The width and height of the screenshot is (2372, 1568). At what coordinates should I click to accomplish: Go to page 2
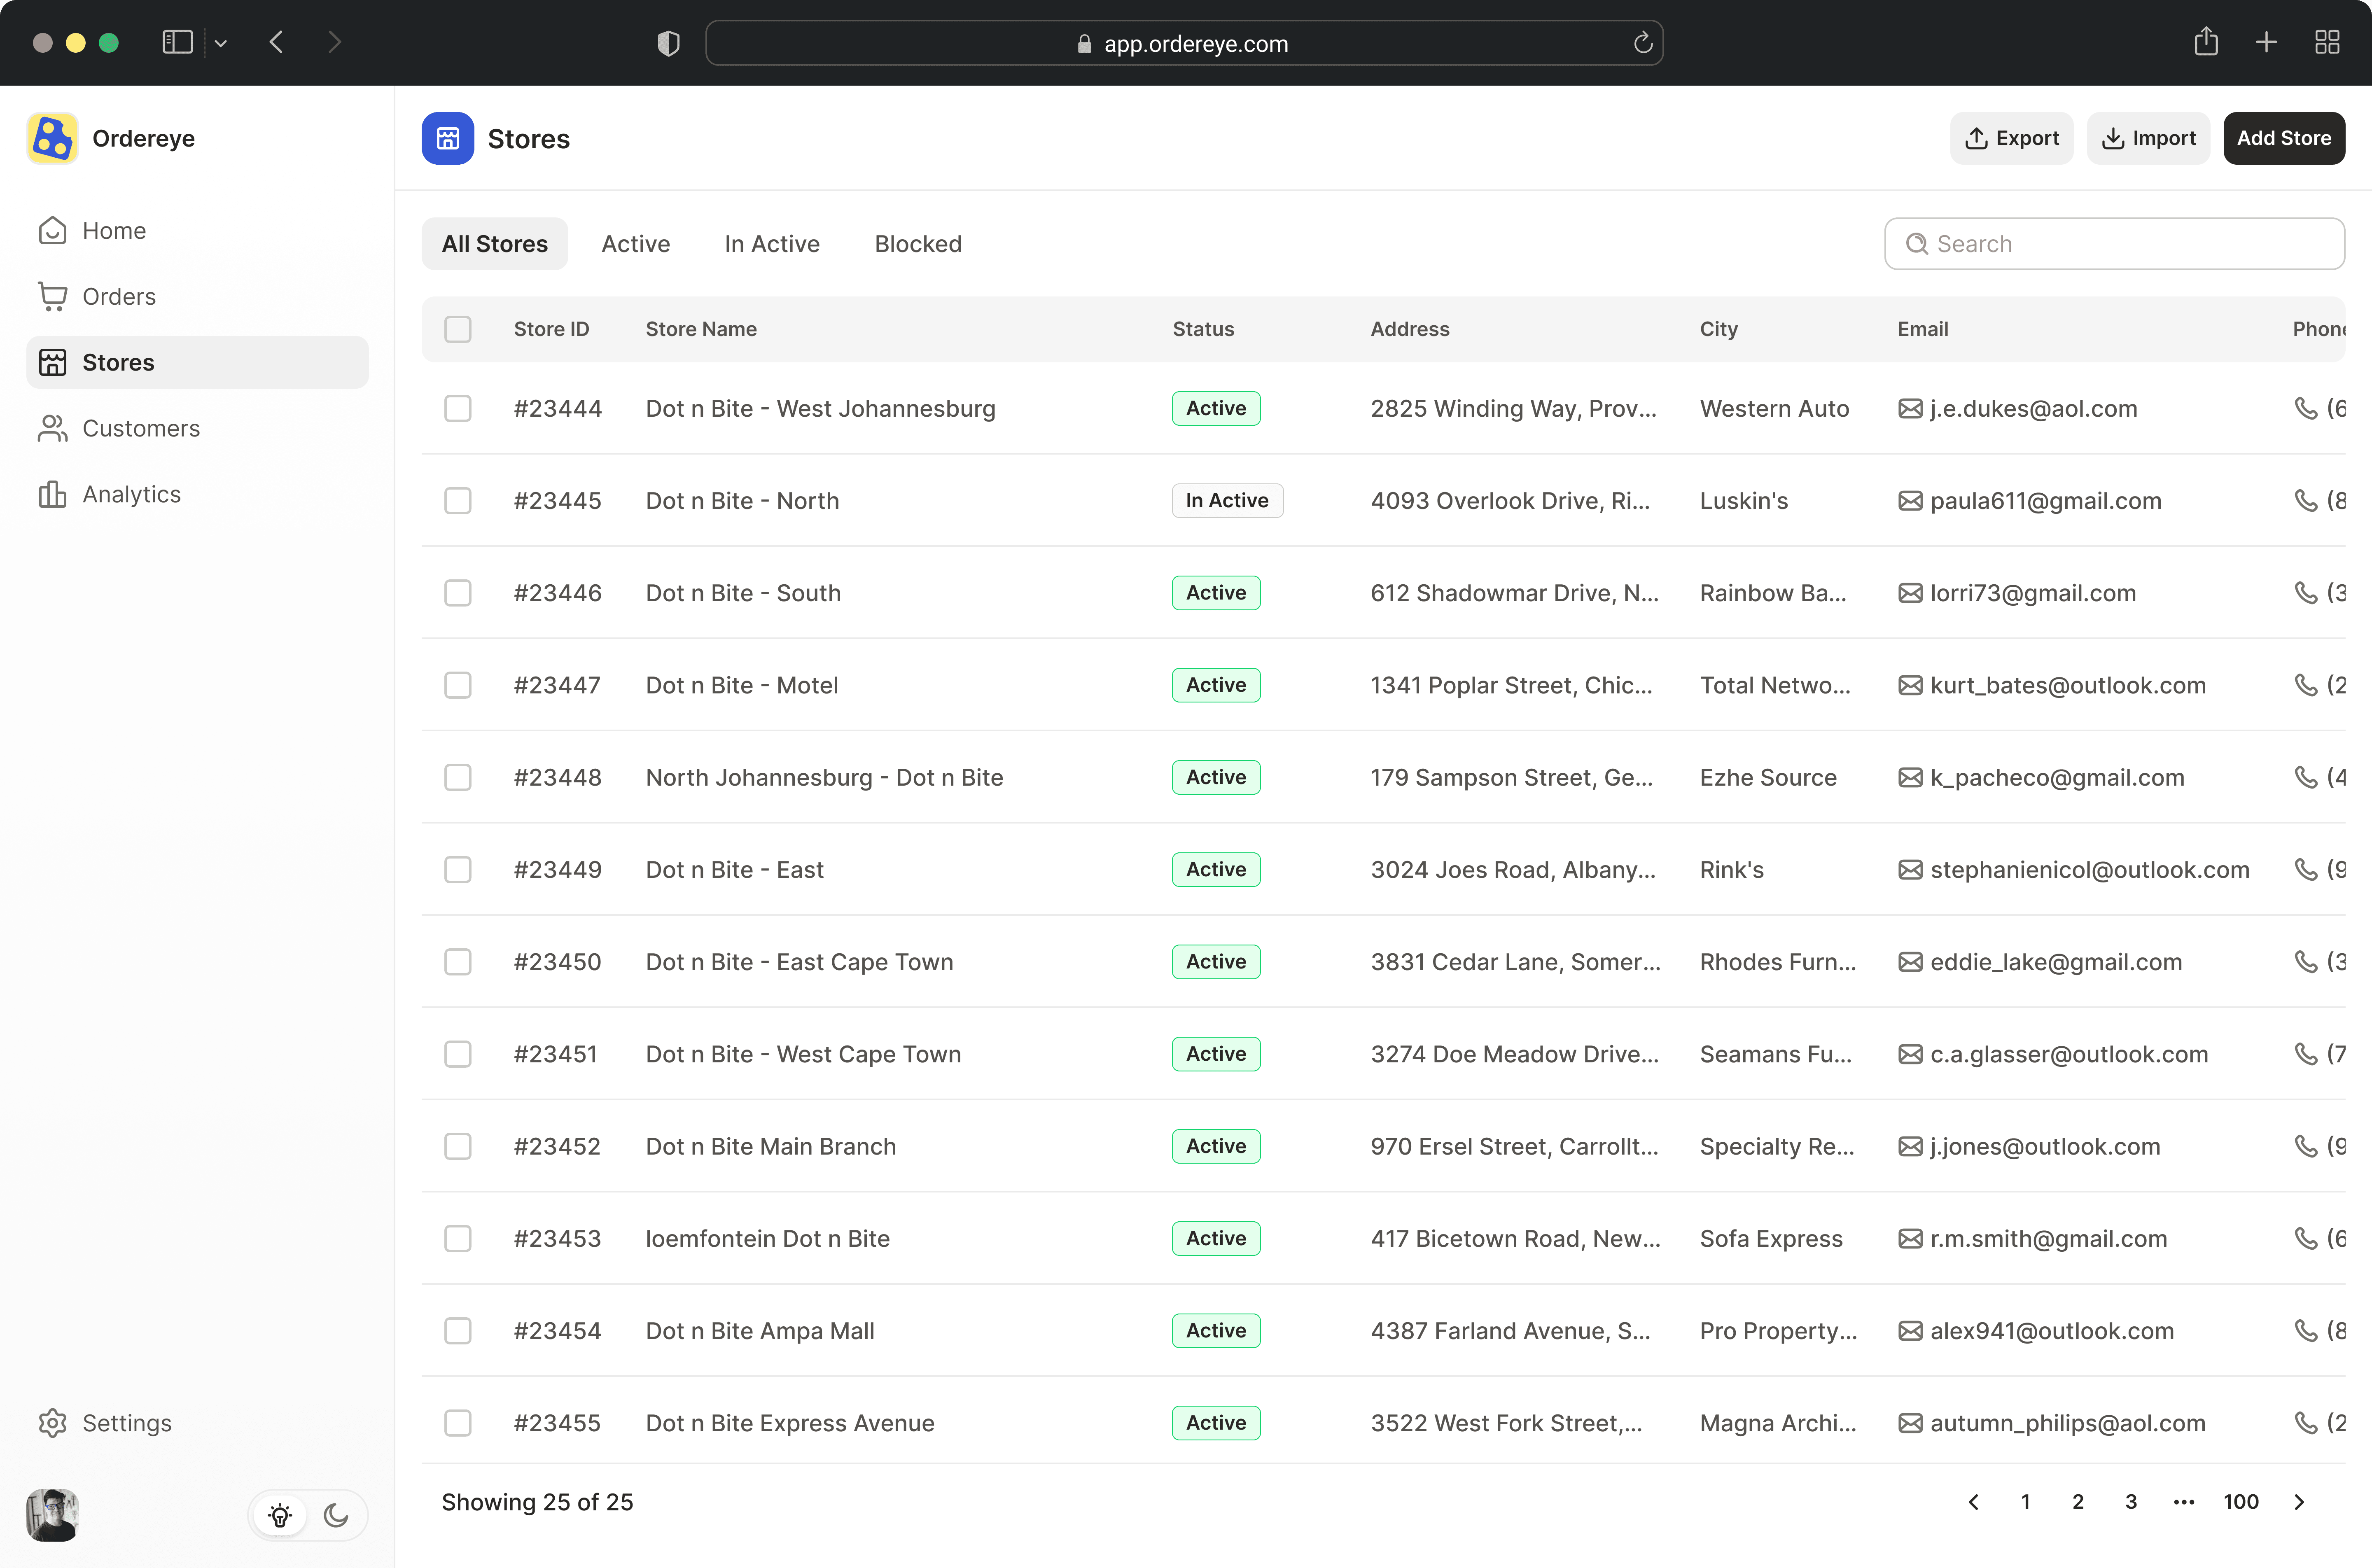2078,1502
